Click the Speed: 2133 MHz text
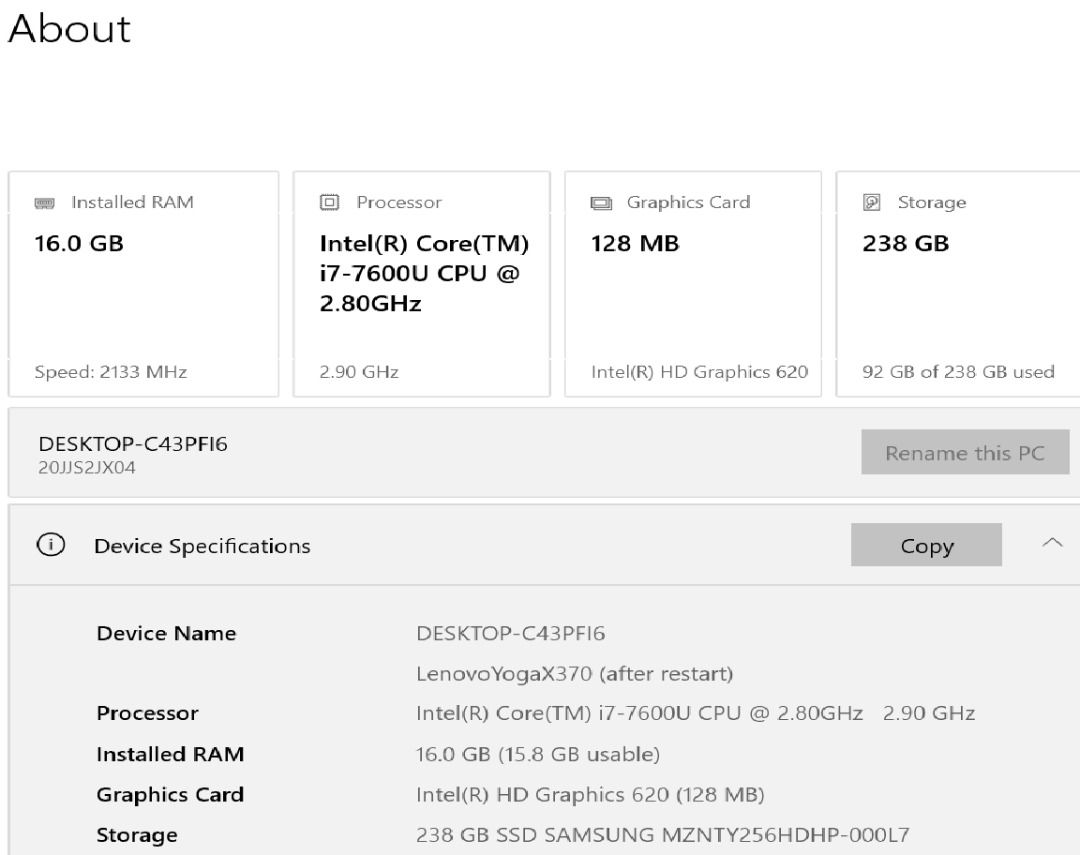The width and height of the screenshot is (1080, 855). click(x=110, y=372)
